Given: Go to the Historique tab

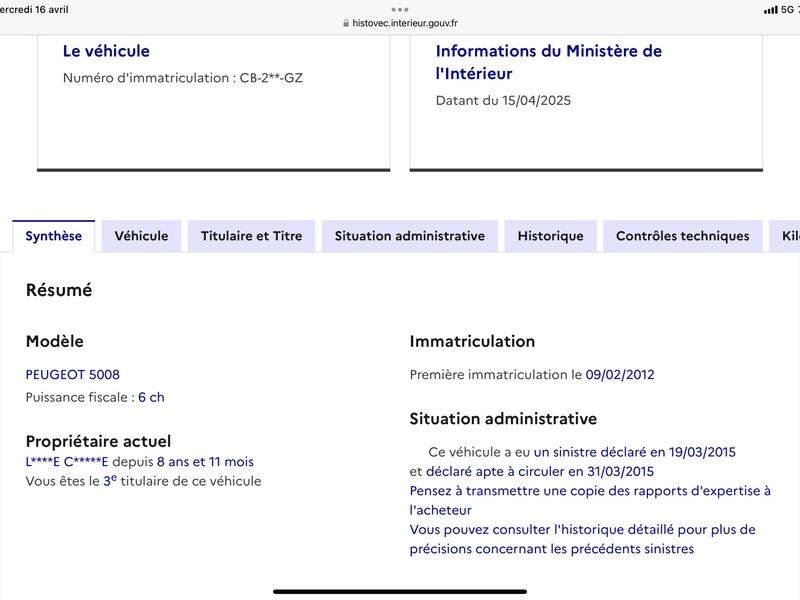Looking at the screenshot, I should 551,236.
